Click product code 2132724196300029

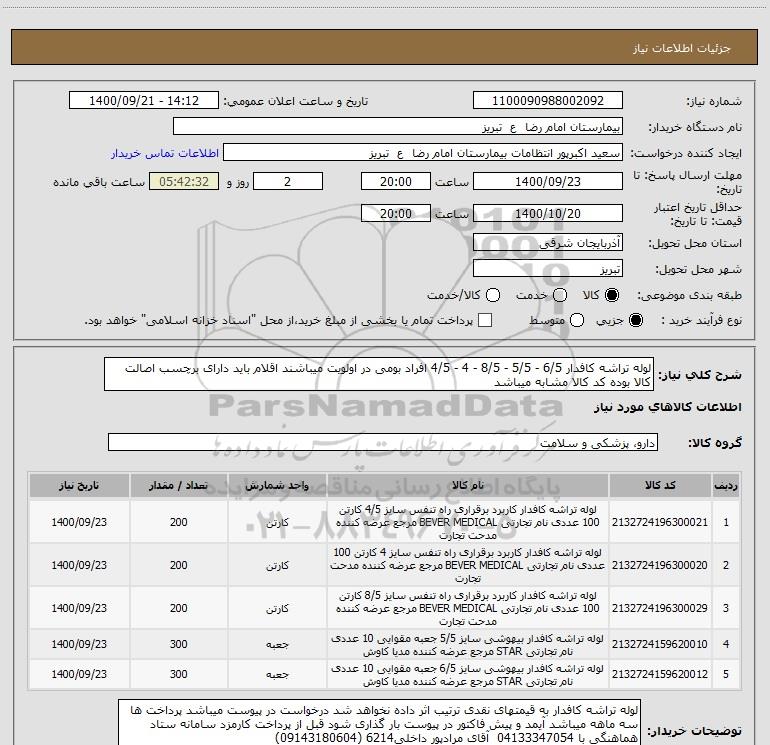point(660,608)
